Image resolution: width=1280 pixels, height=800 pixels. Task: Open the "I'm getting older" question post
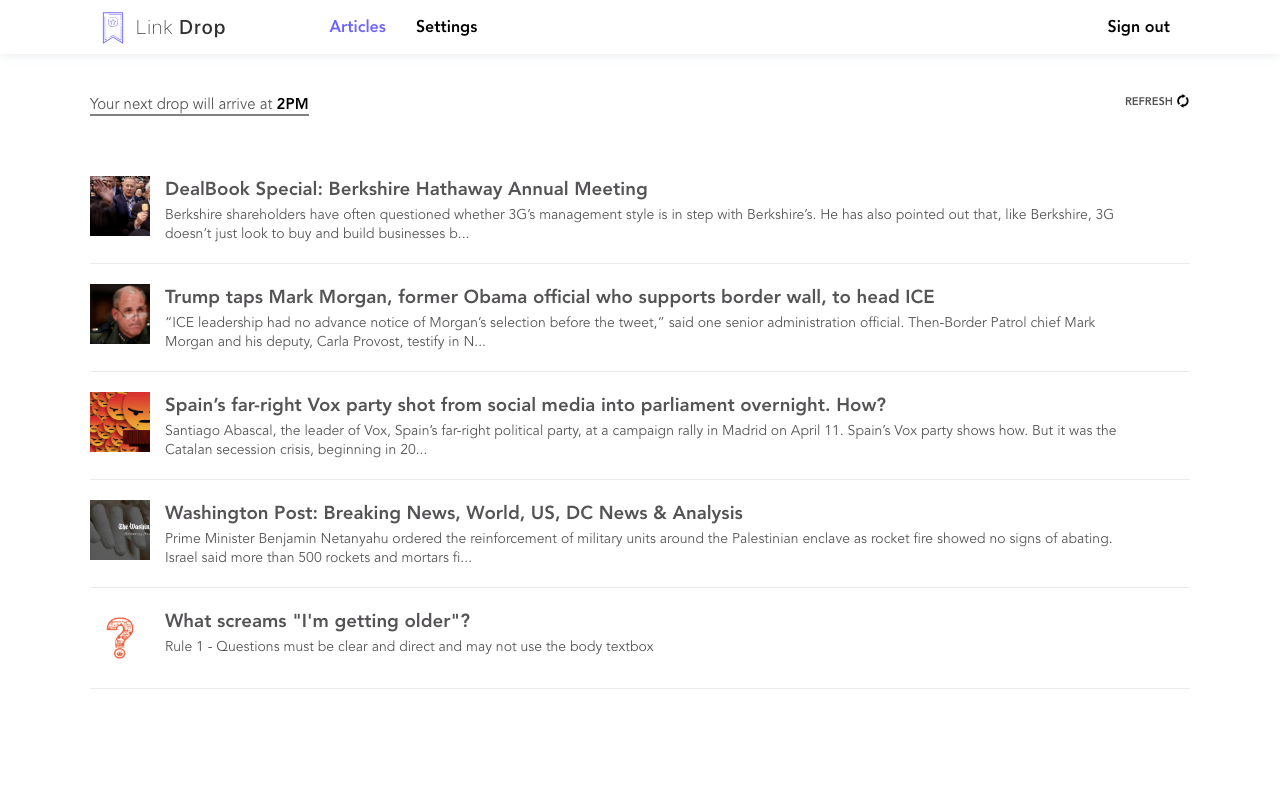click(317, 621)
